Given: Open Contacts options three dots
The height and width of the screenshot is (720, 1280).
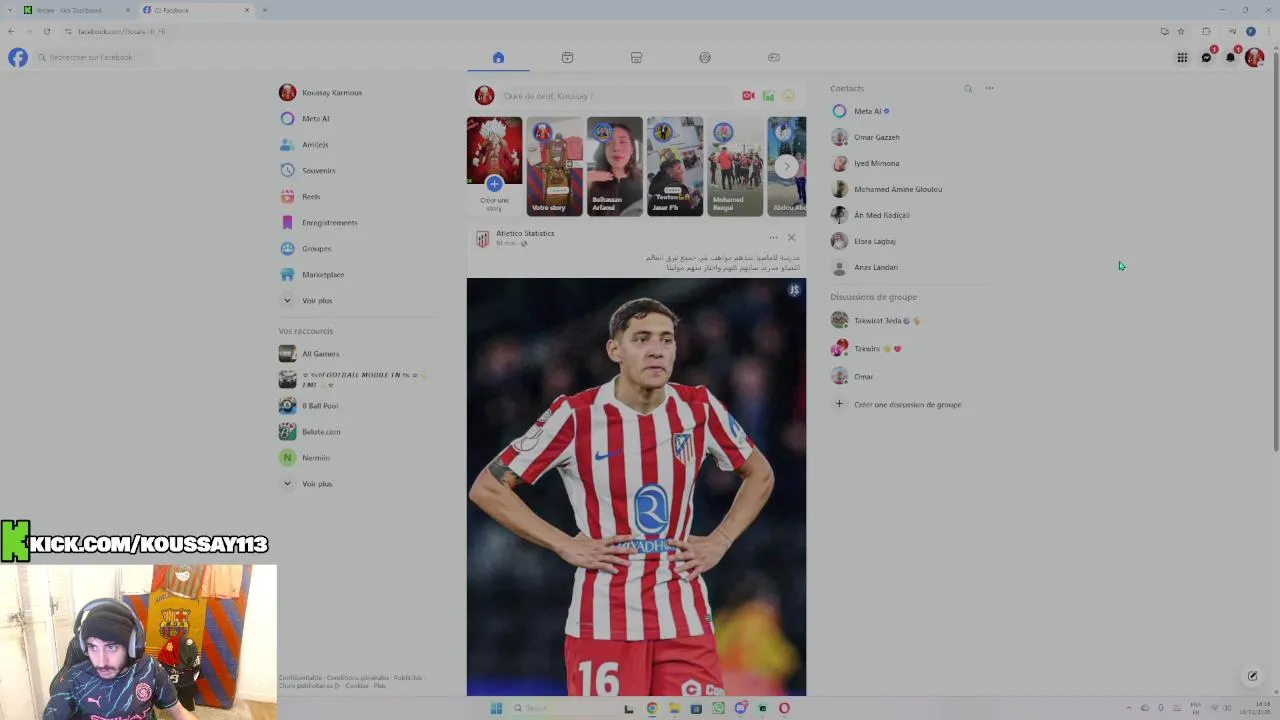Looking at the screenshot, I should point(989,88).
